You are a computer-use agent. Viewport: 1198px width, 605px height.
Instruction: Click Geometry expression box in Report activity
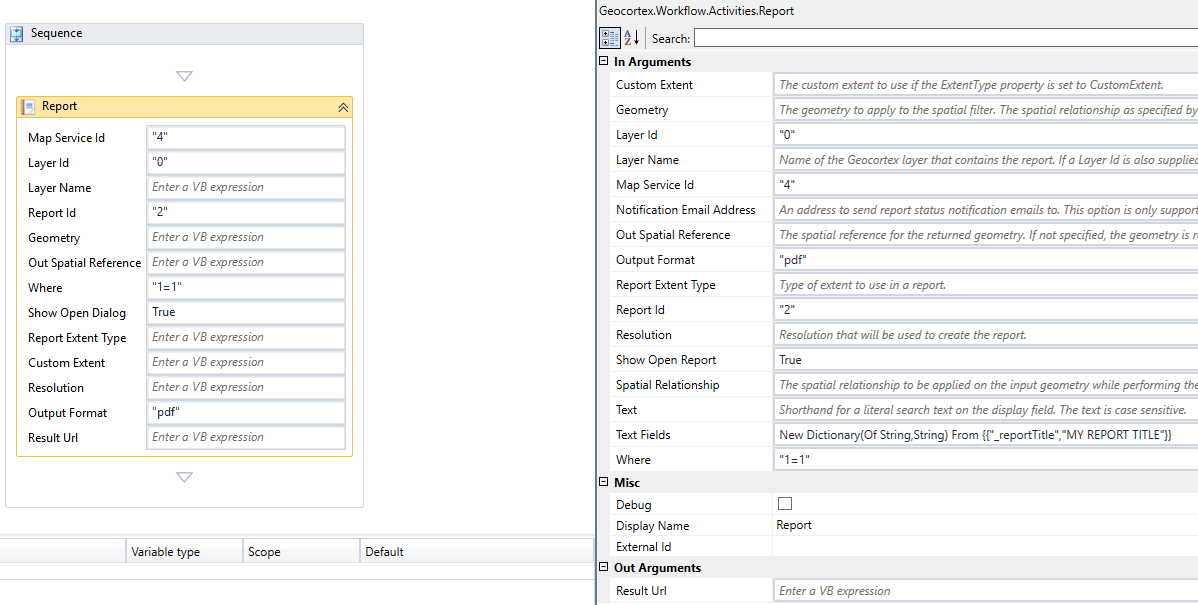coord(246,238)
